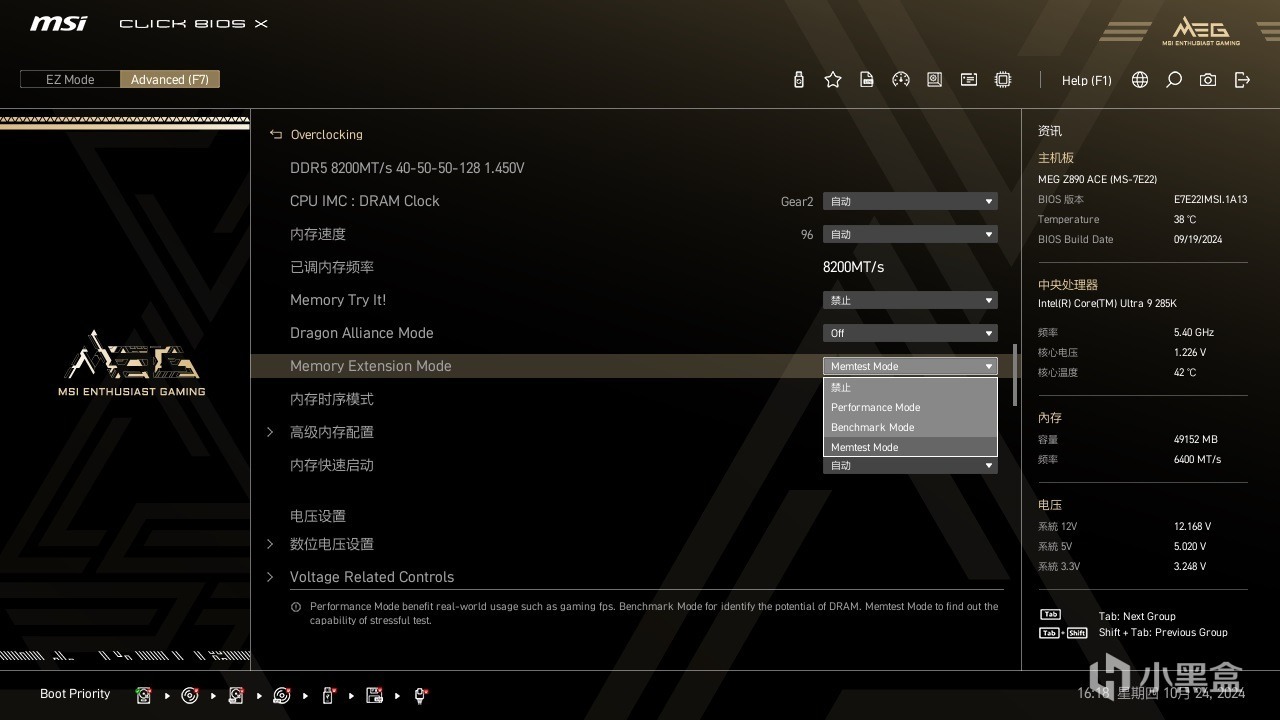
Task: Click the 8200MT/s adjusted frequency value
Action: pos(853,267)
